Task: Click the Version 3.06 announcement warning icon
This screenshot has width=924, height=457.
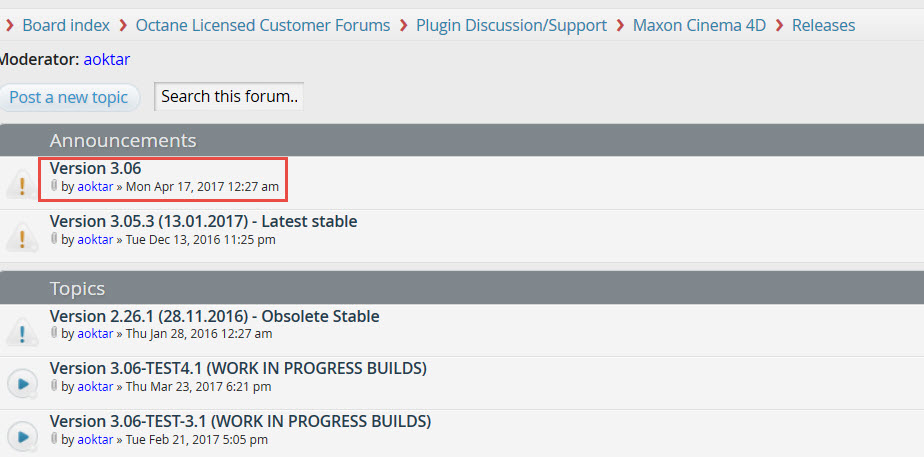Action: 22,185
